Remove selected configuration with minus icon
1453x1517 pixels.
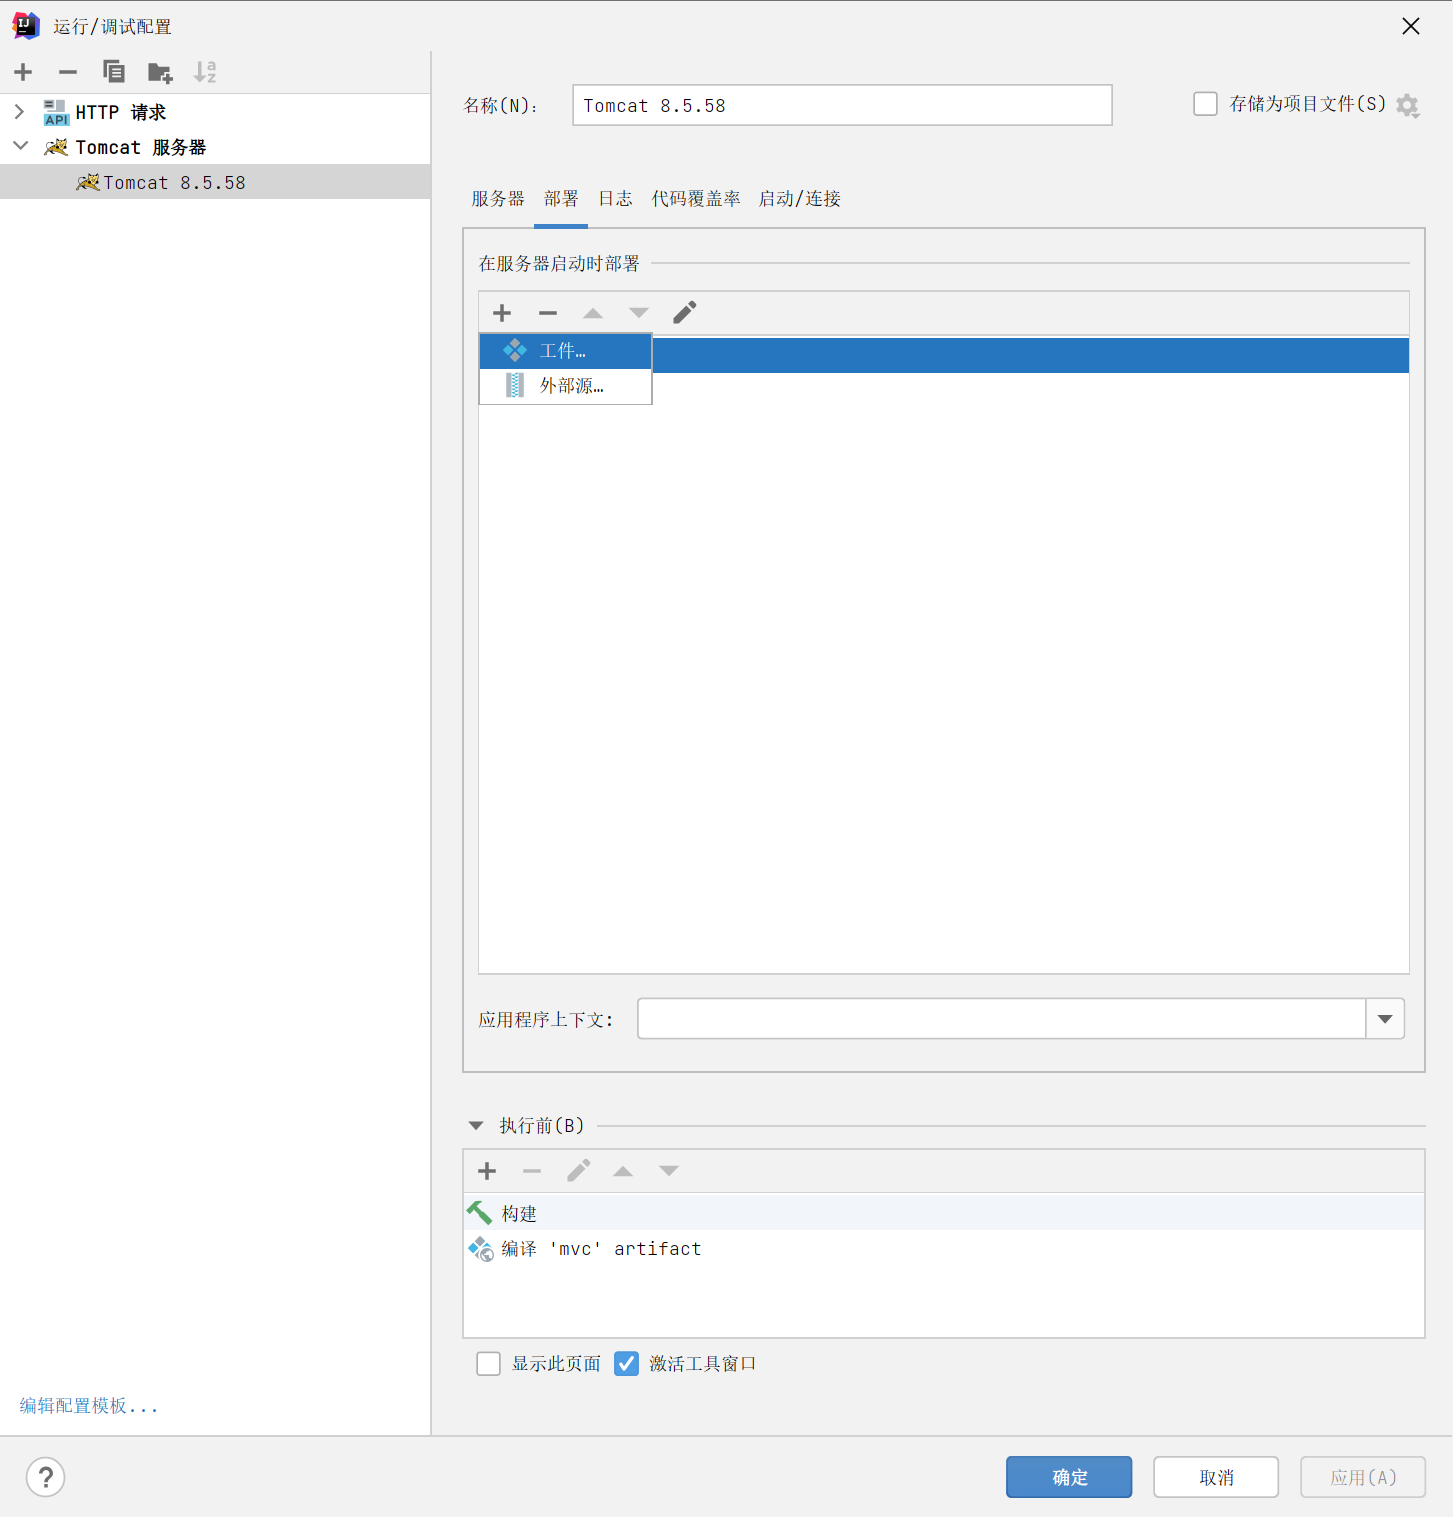(68, 72)
